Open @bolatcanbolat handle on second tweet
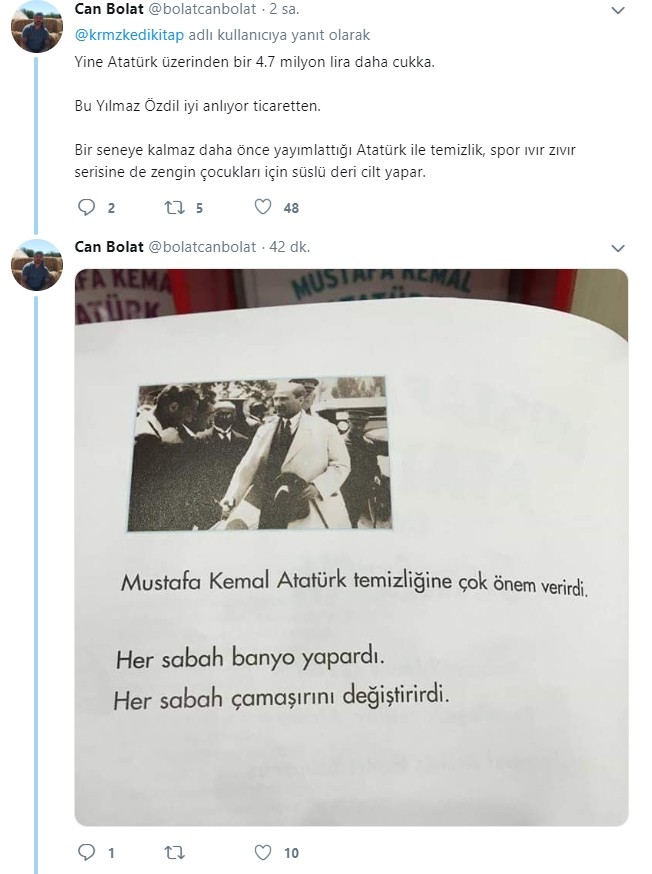Screen dimensions: 652x874 click(x=202, y=246)
